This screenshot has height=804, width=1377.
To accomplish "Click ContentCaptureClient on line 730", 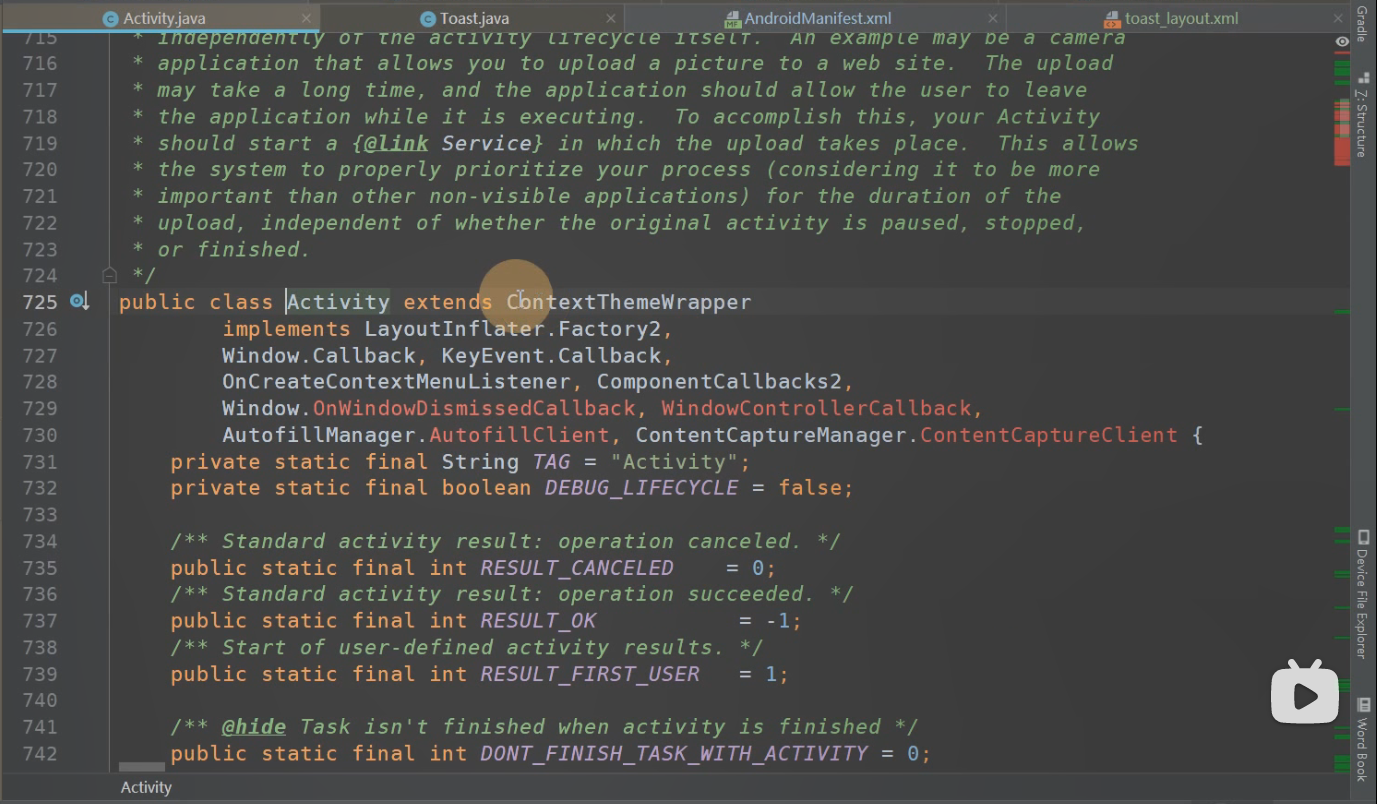I will 1049,435.
